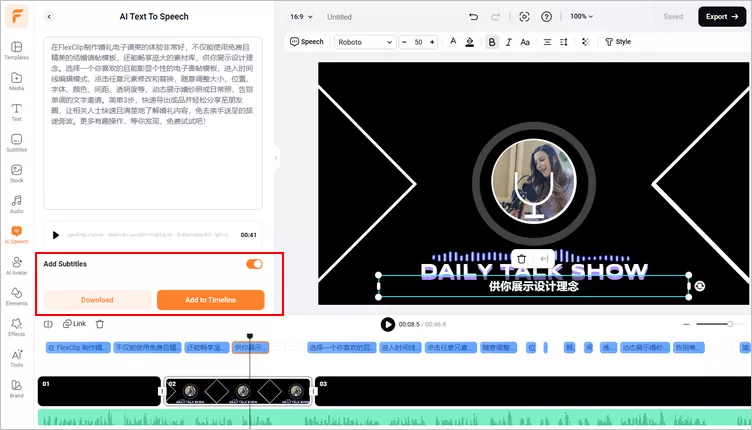Click the Split icon above timeline
752x430 pixels.
click(x=48, y=324)
